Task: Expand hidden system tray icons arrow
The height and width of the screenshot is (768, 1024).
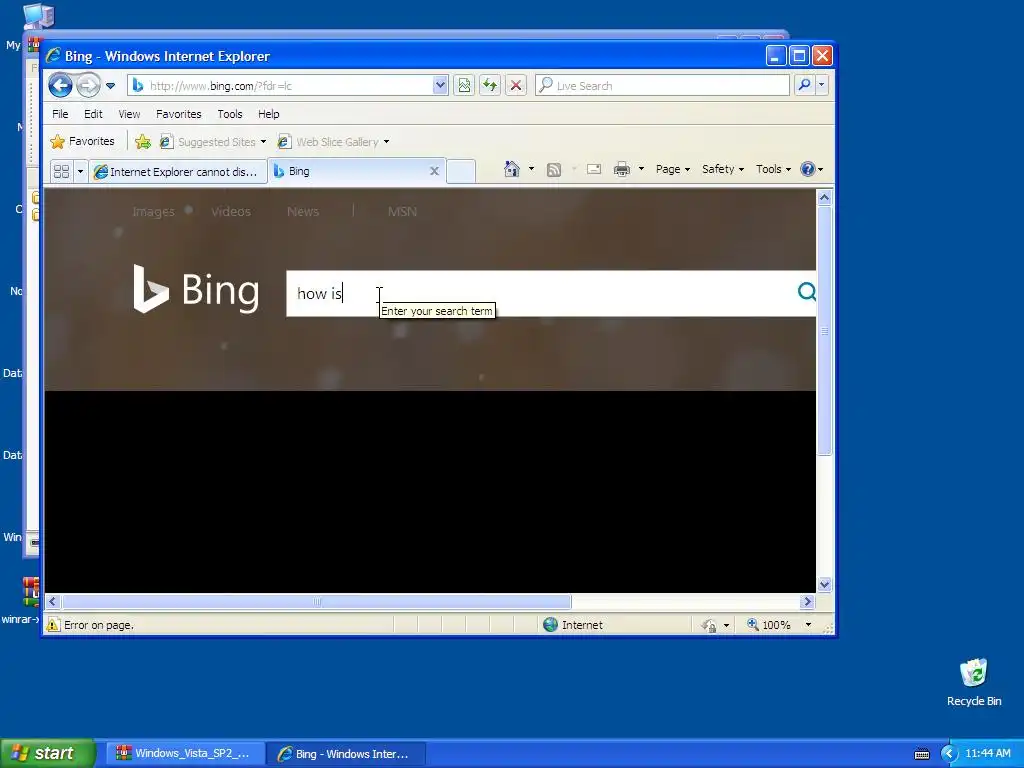Action: (x=949, y=754)
